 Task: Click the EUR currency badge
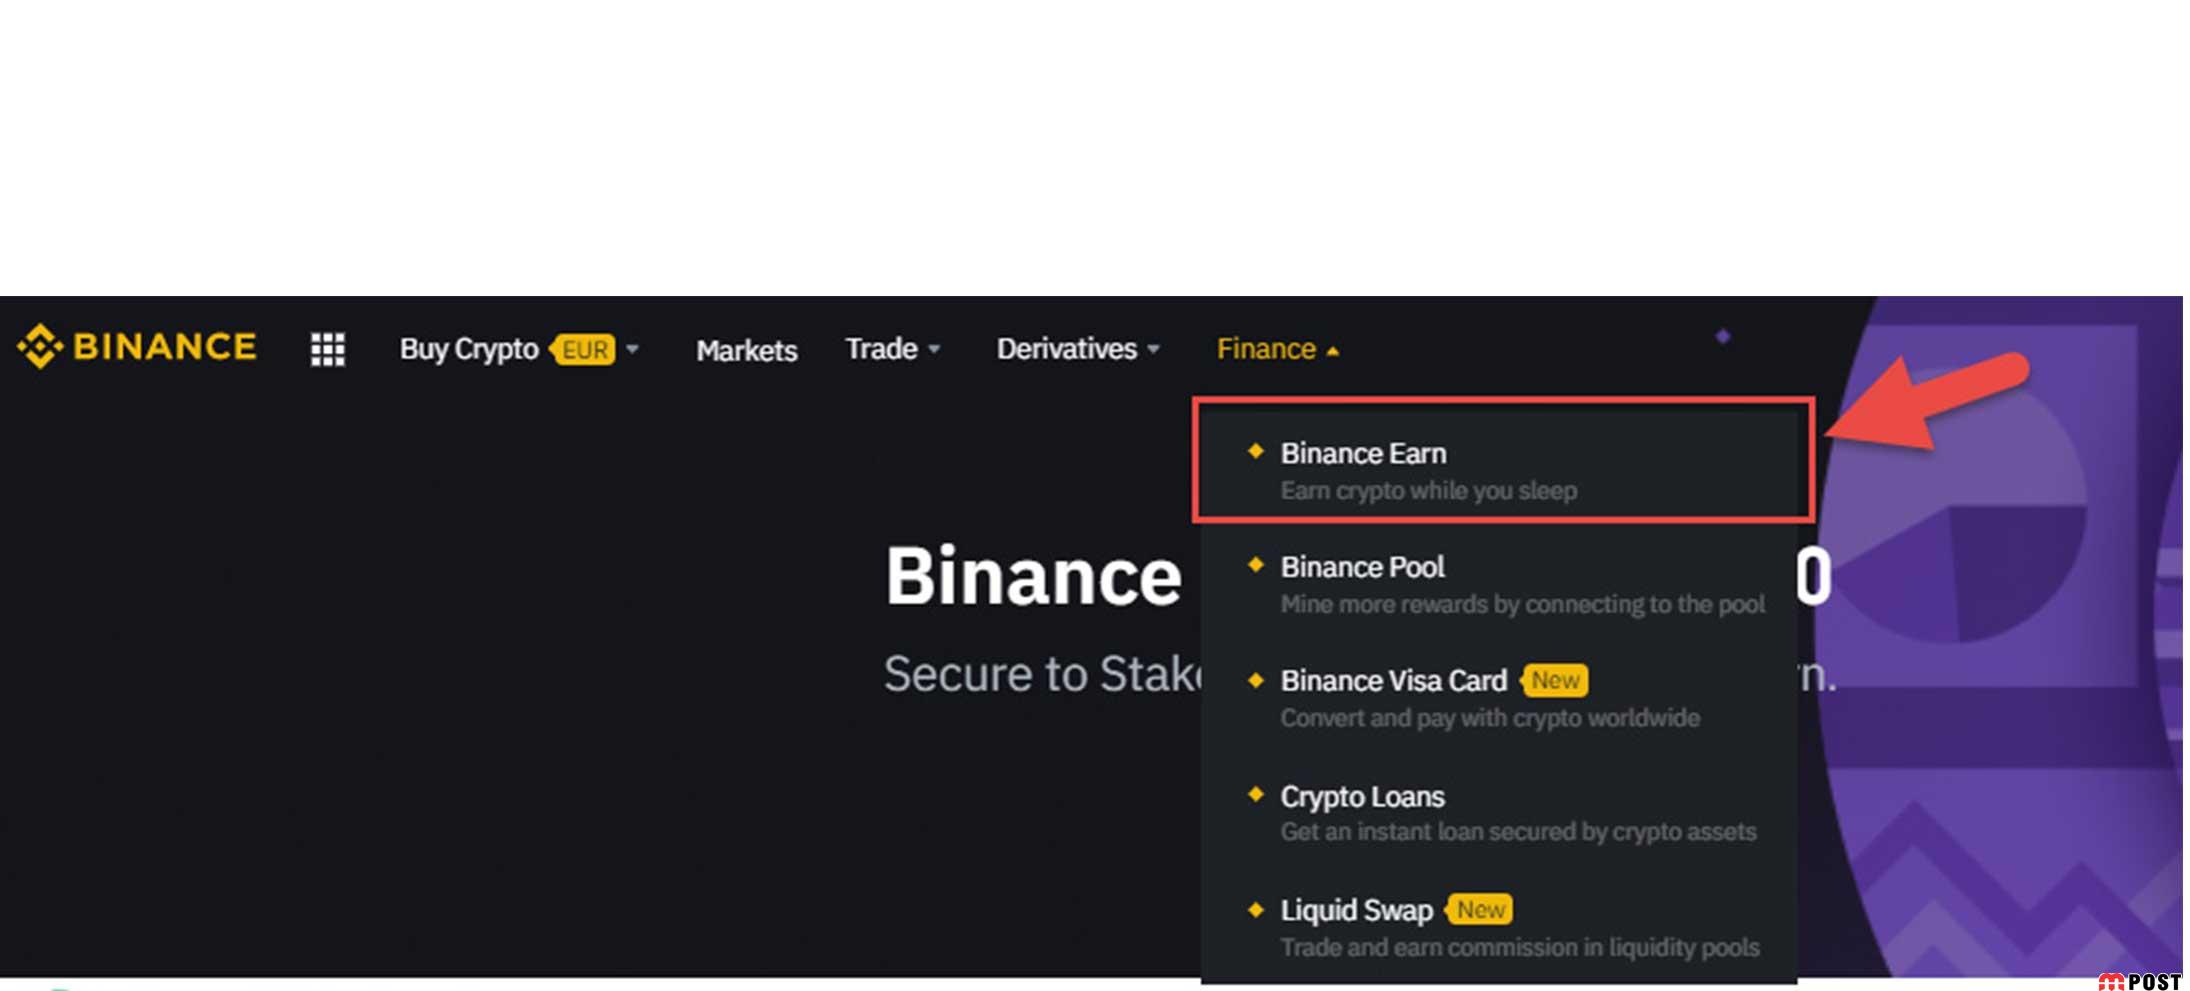(583, 349)
